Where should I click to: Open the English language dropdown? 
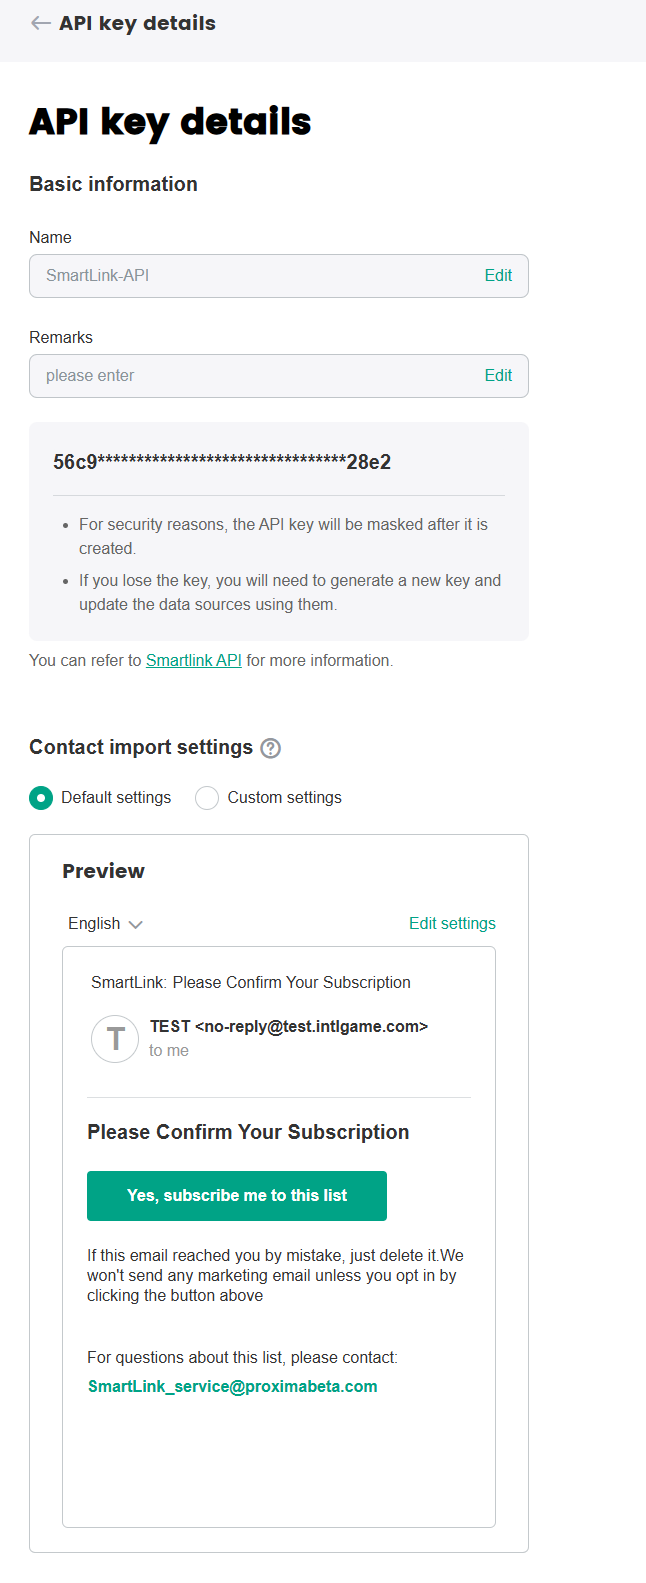(x=105, y=923)
